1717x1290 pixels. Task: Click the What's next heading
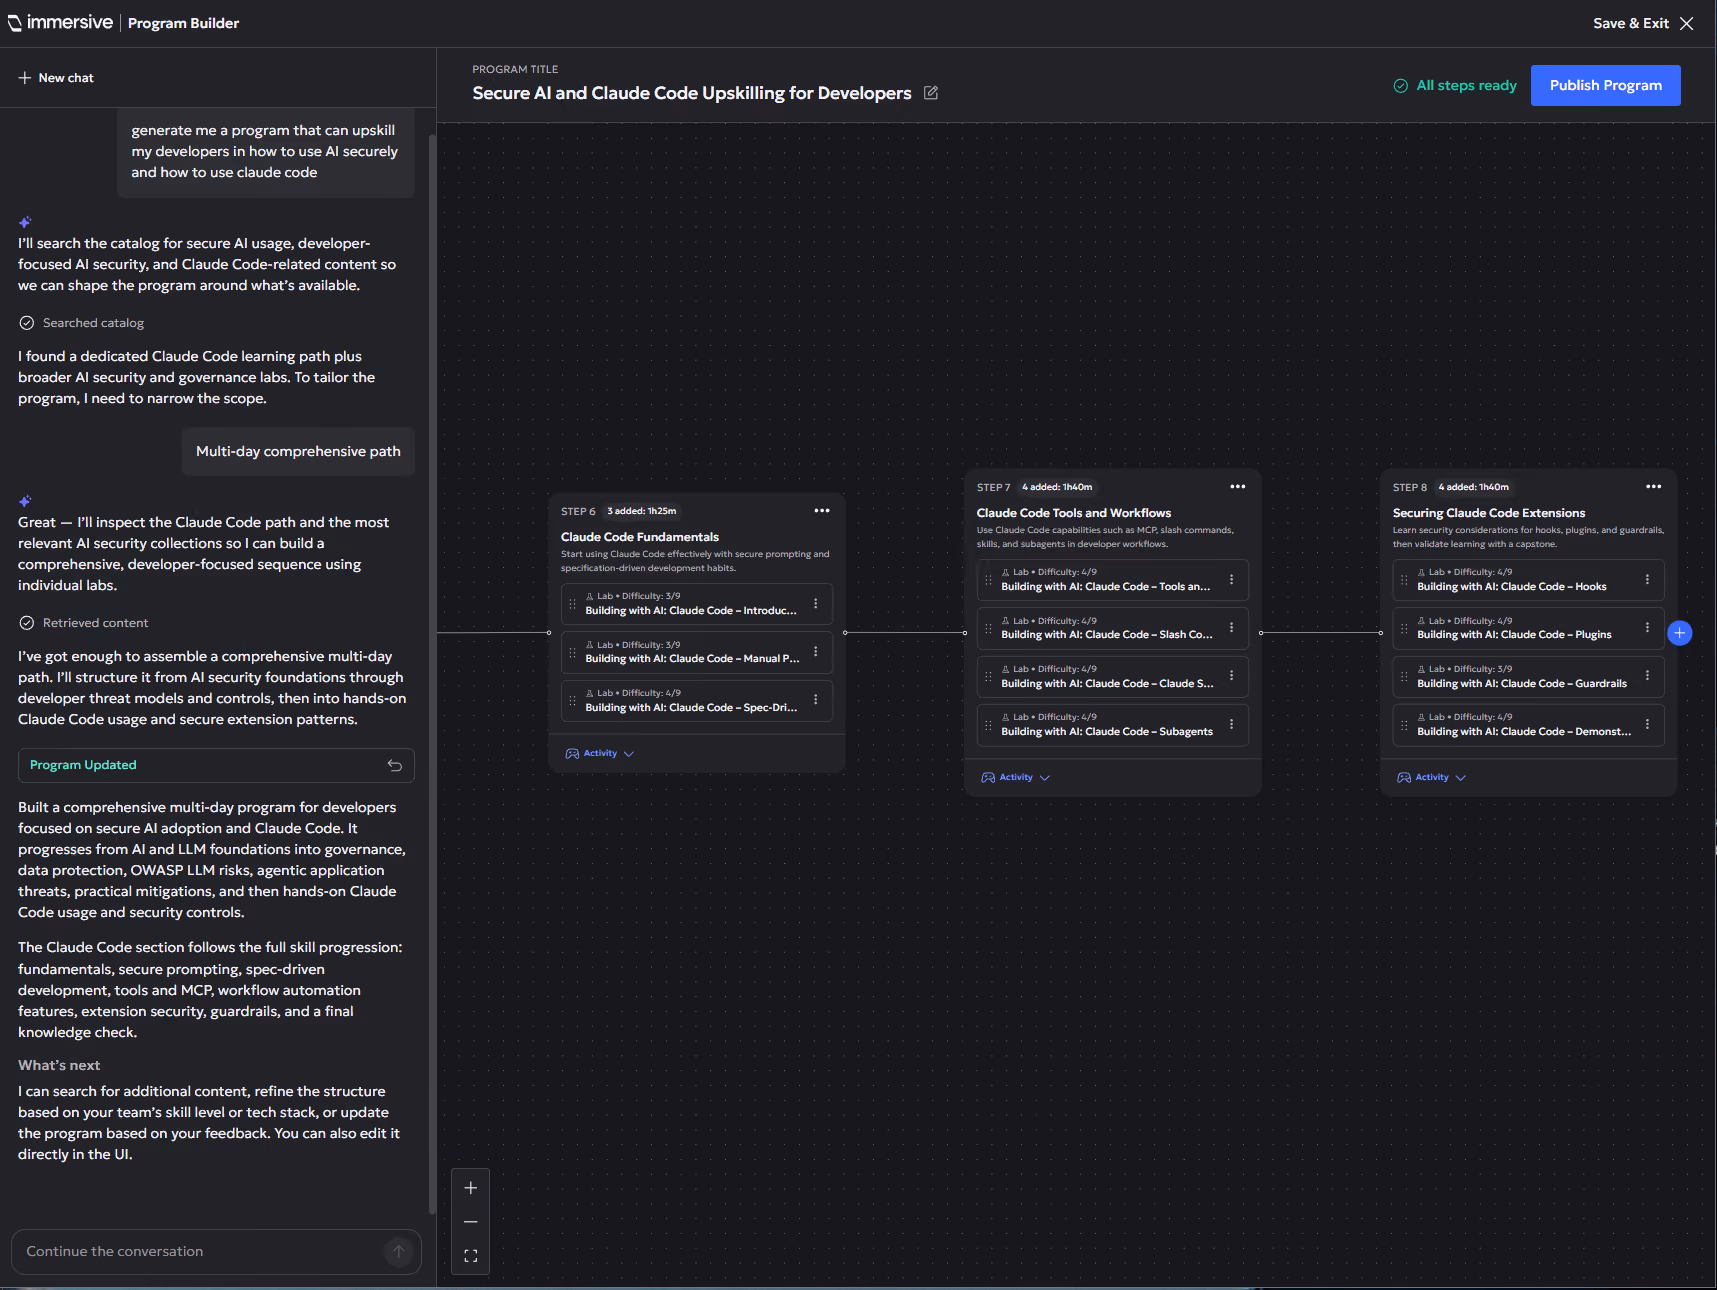click(x=59, y=1066)
